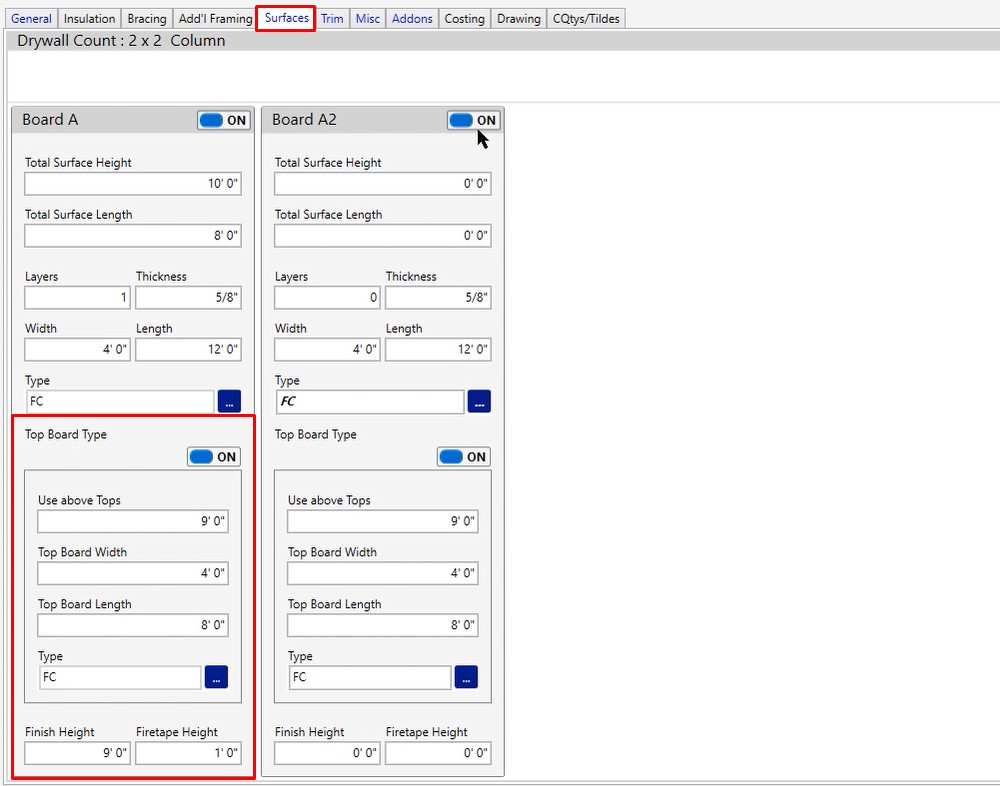
Task: Click Board A2 Use above Tops field
Action: [x=382, y=522]
